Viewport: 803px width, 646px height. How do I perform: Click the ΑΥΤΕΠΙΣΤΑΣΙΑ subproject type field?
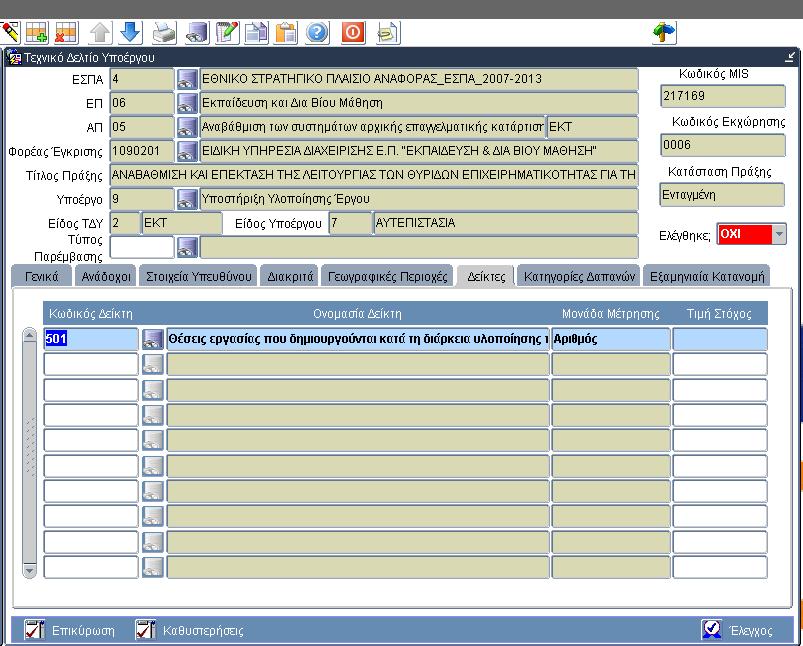[x=506, y=223]
